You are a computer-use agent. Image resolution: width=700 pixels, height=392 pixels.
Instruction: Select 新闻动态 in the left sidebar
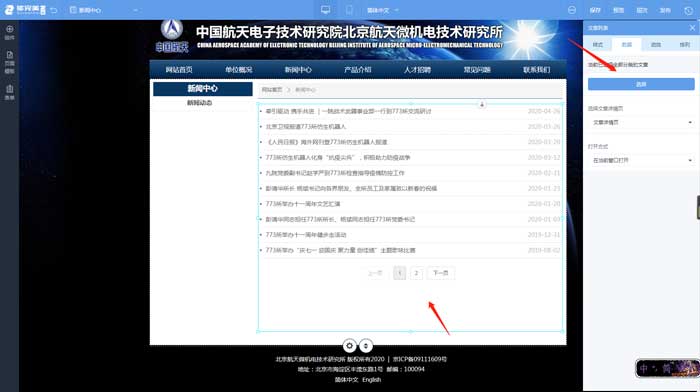(x=200, y=103)
